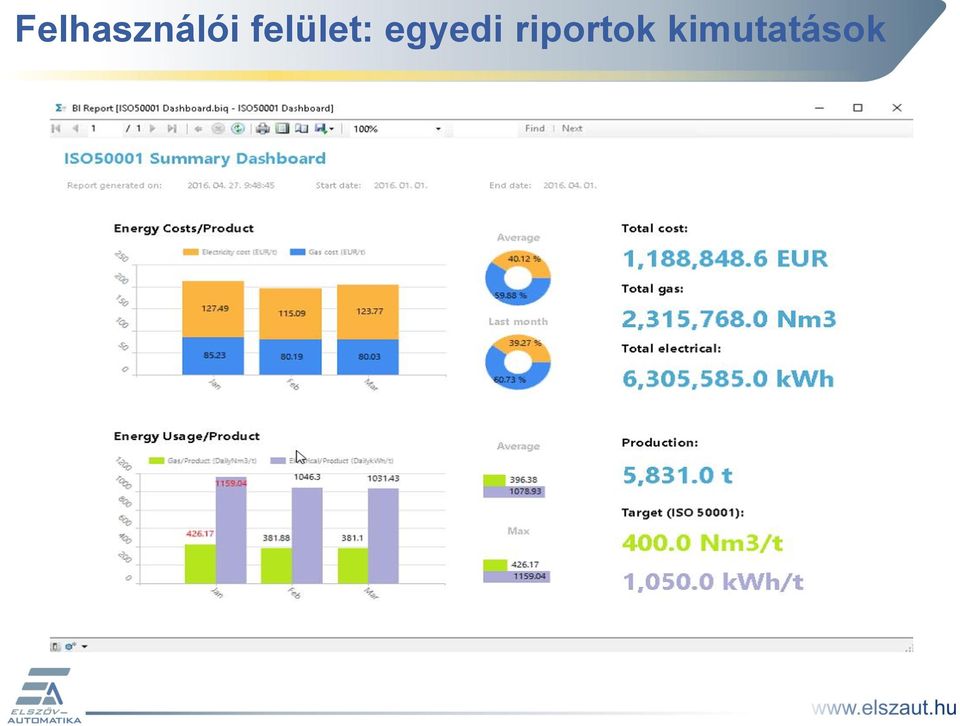Close the BI Report window
The height and width of the screenshot is (726, 960).
897,108
